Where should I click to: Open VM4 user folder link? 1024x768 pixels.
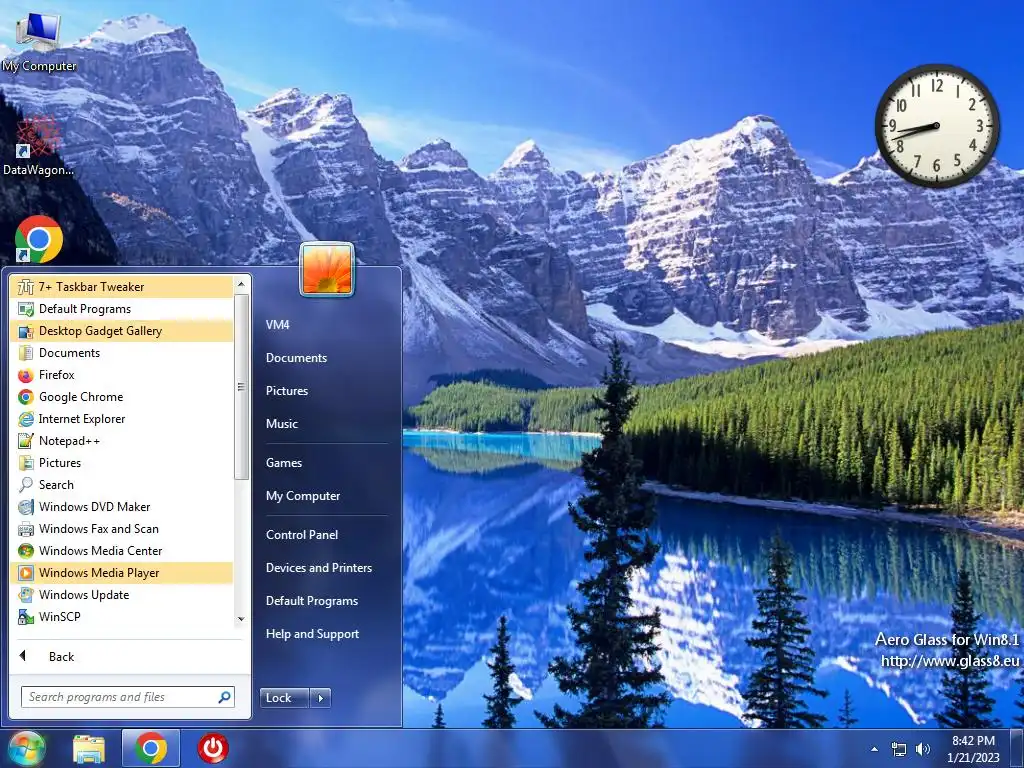click(278, 325)
